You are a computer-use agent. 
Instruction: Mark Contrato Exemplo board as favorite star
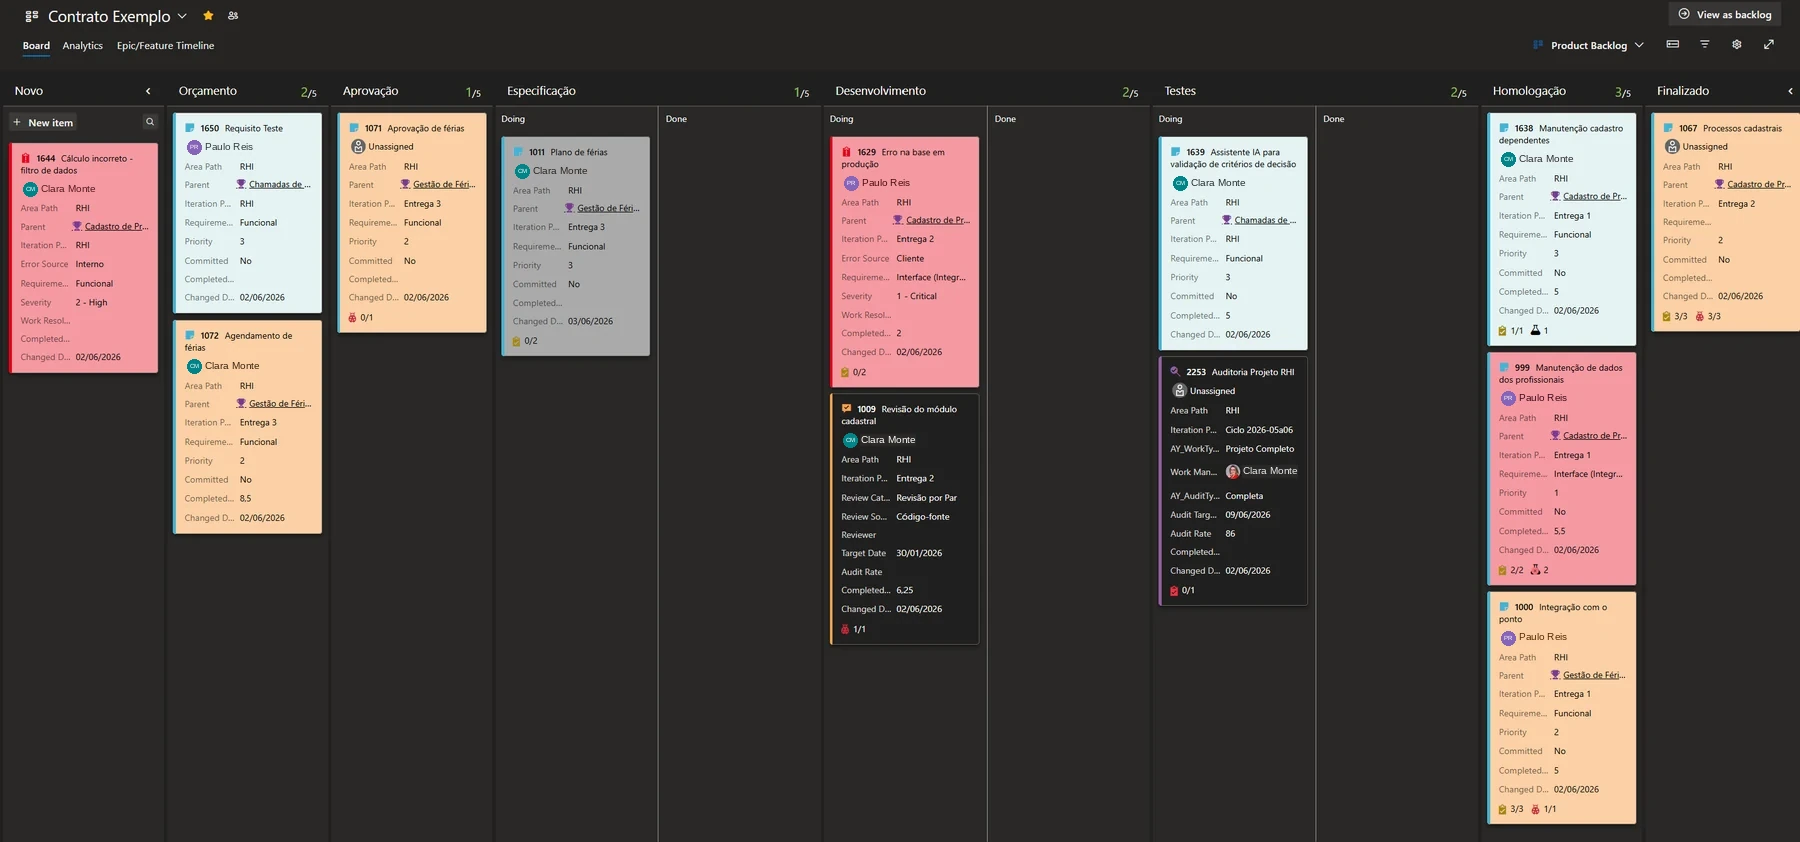[208, 16]
